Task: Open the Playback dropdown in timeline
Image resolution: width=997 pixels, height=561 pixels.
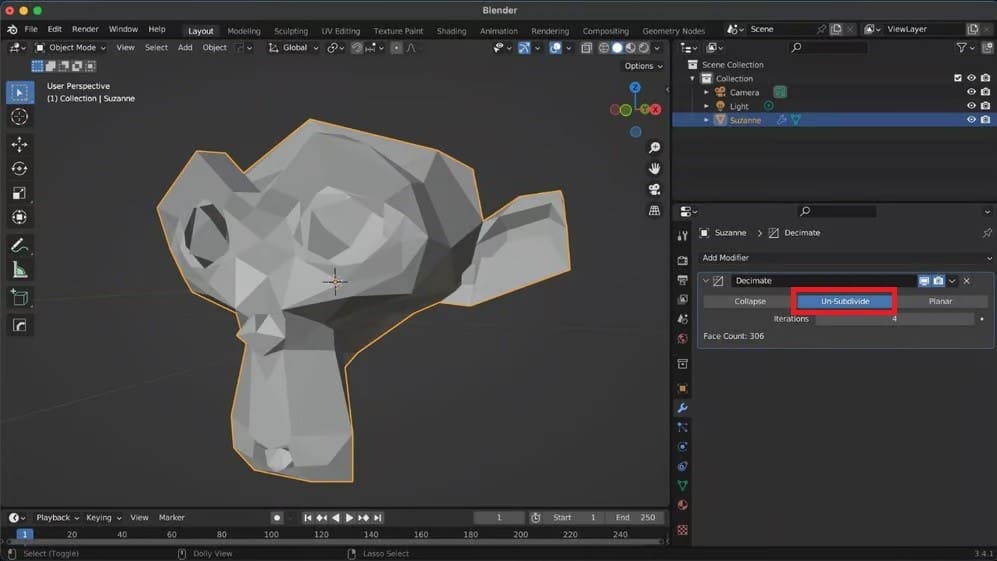Action: [x=57, y=518]
